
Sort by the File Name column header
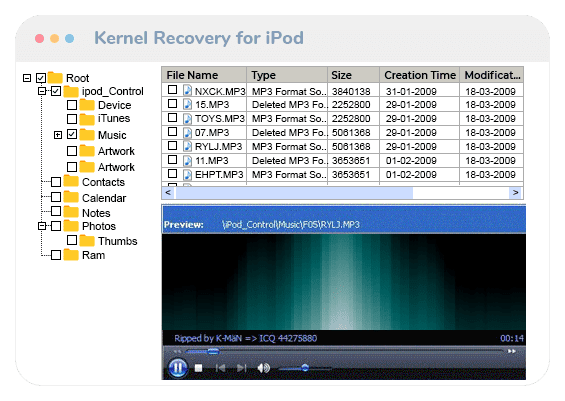[x=204, y=75]
